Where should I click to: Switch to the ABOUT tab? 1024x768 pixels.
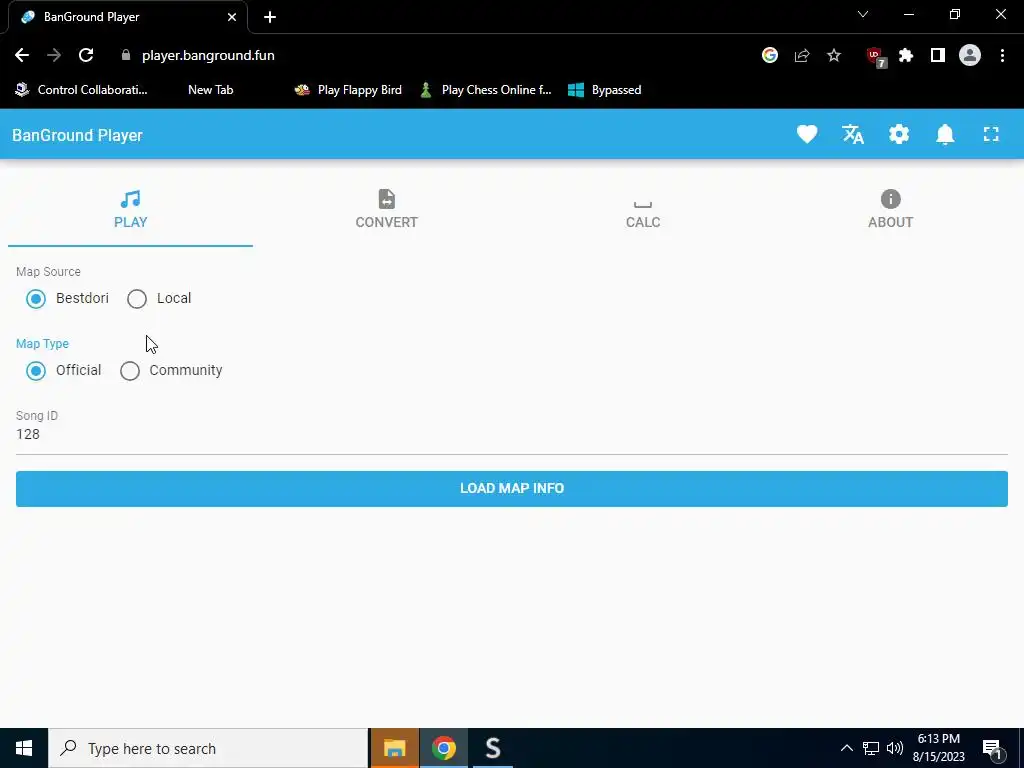pos(890,210)
